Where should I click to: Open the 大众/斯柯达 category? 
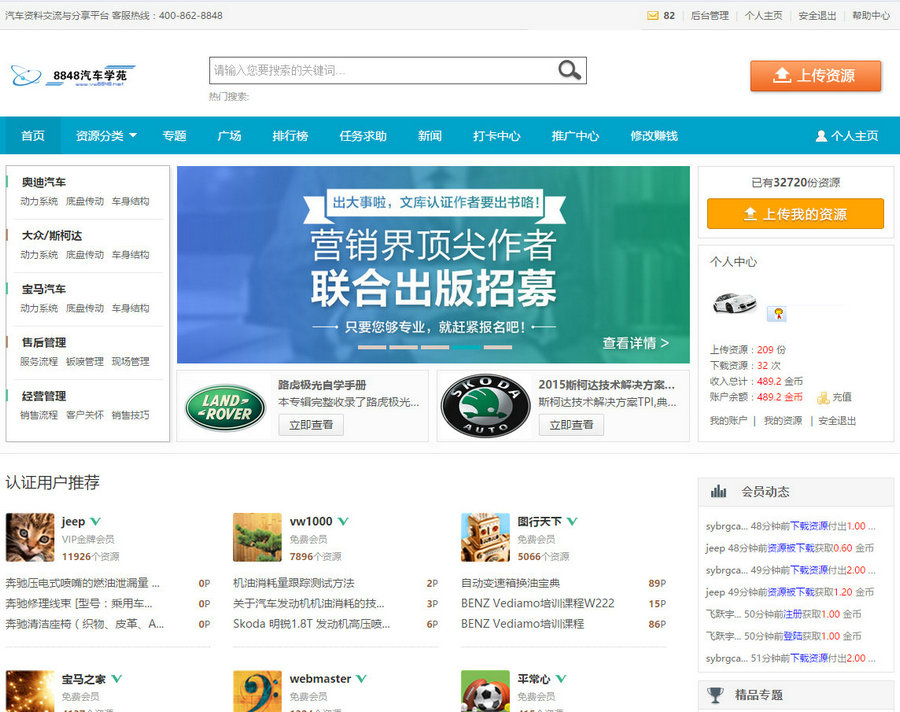pyautogui.click(x=52, y=235)
